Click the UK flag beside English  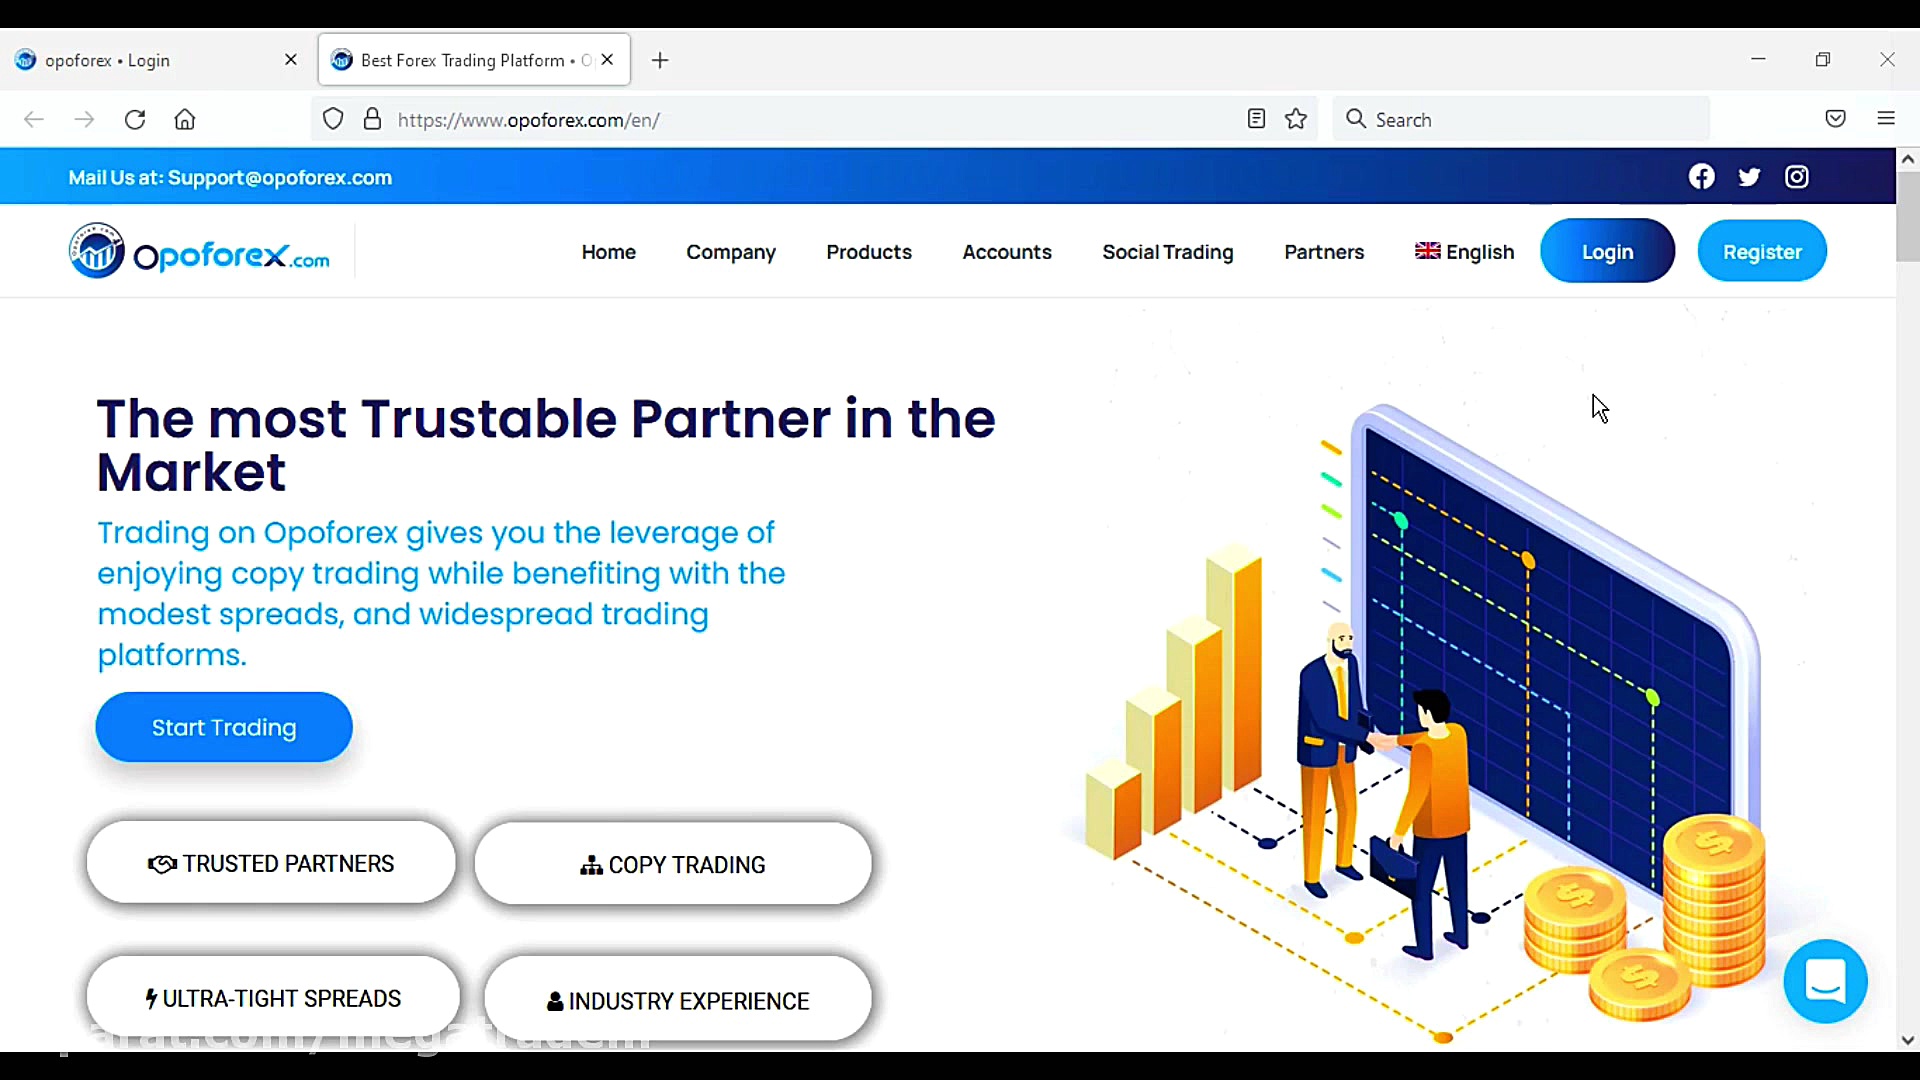tap(1428, 251)
